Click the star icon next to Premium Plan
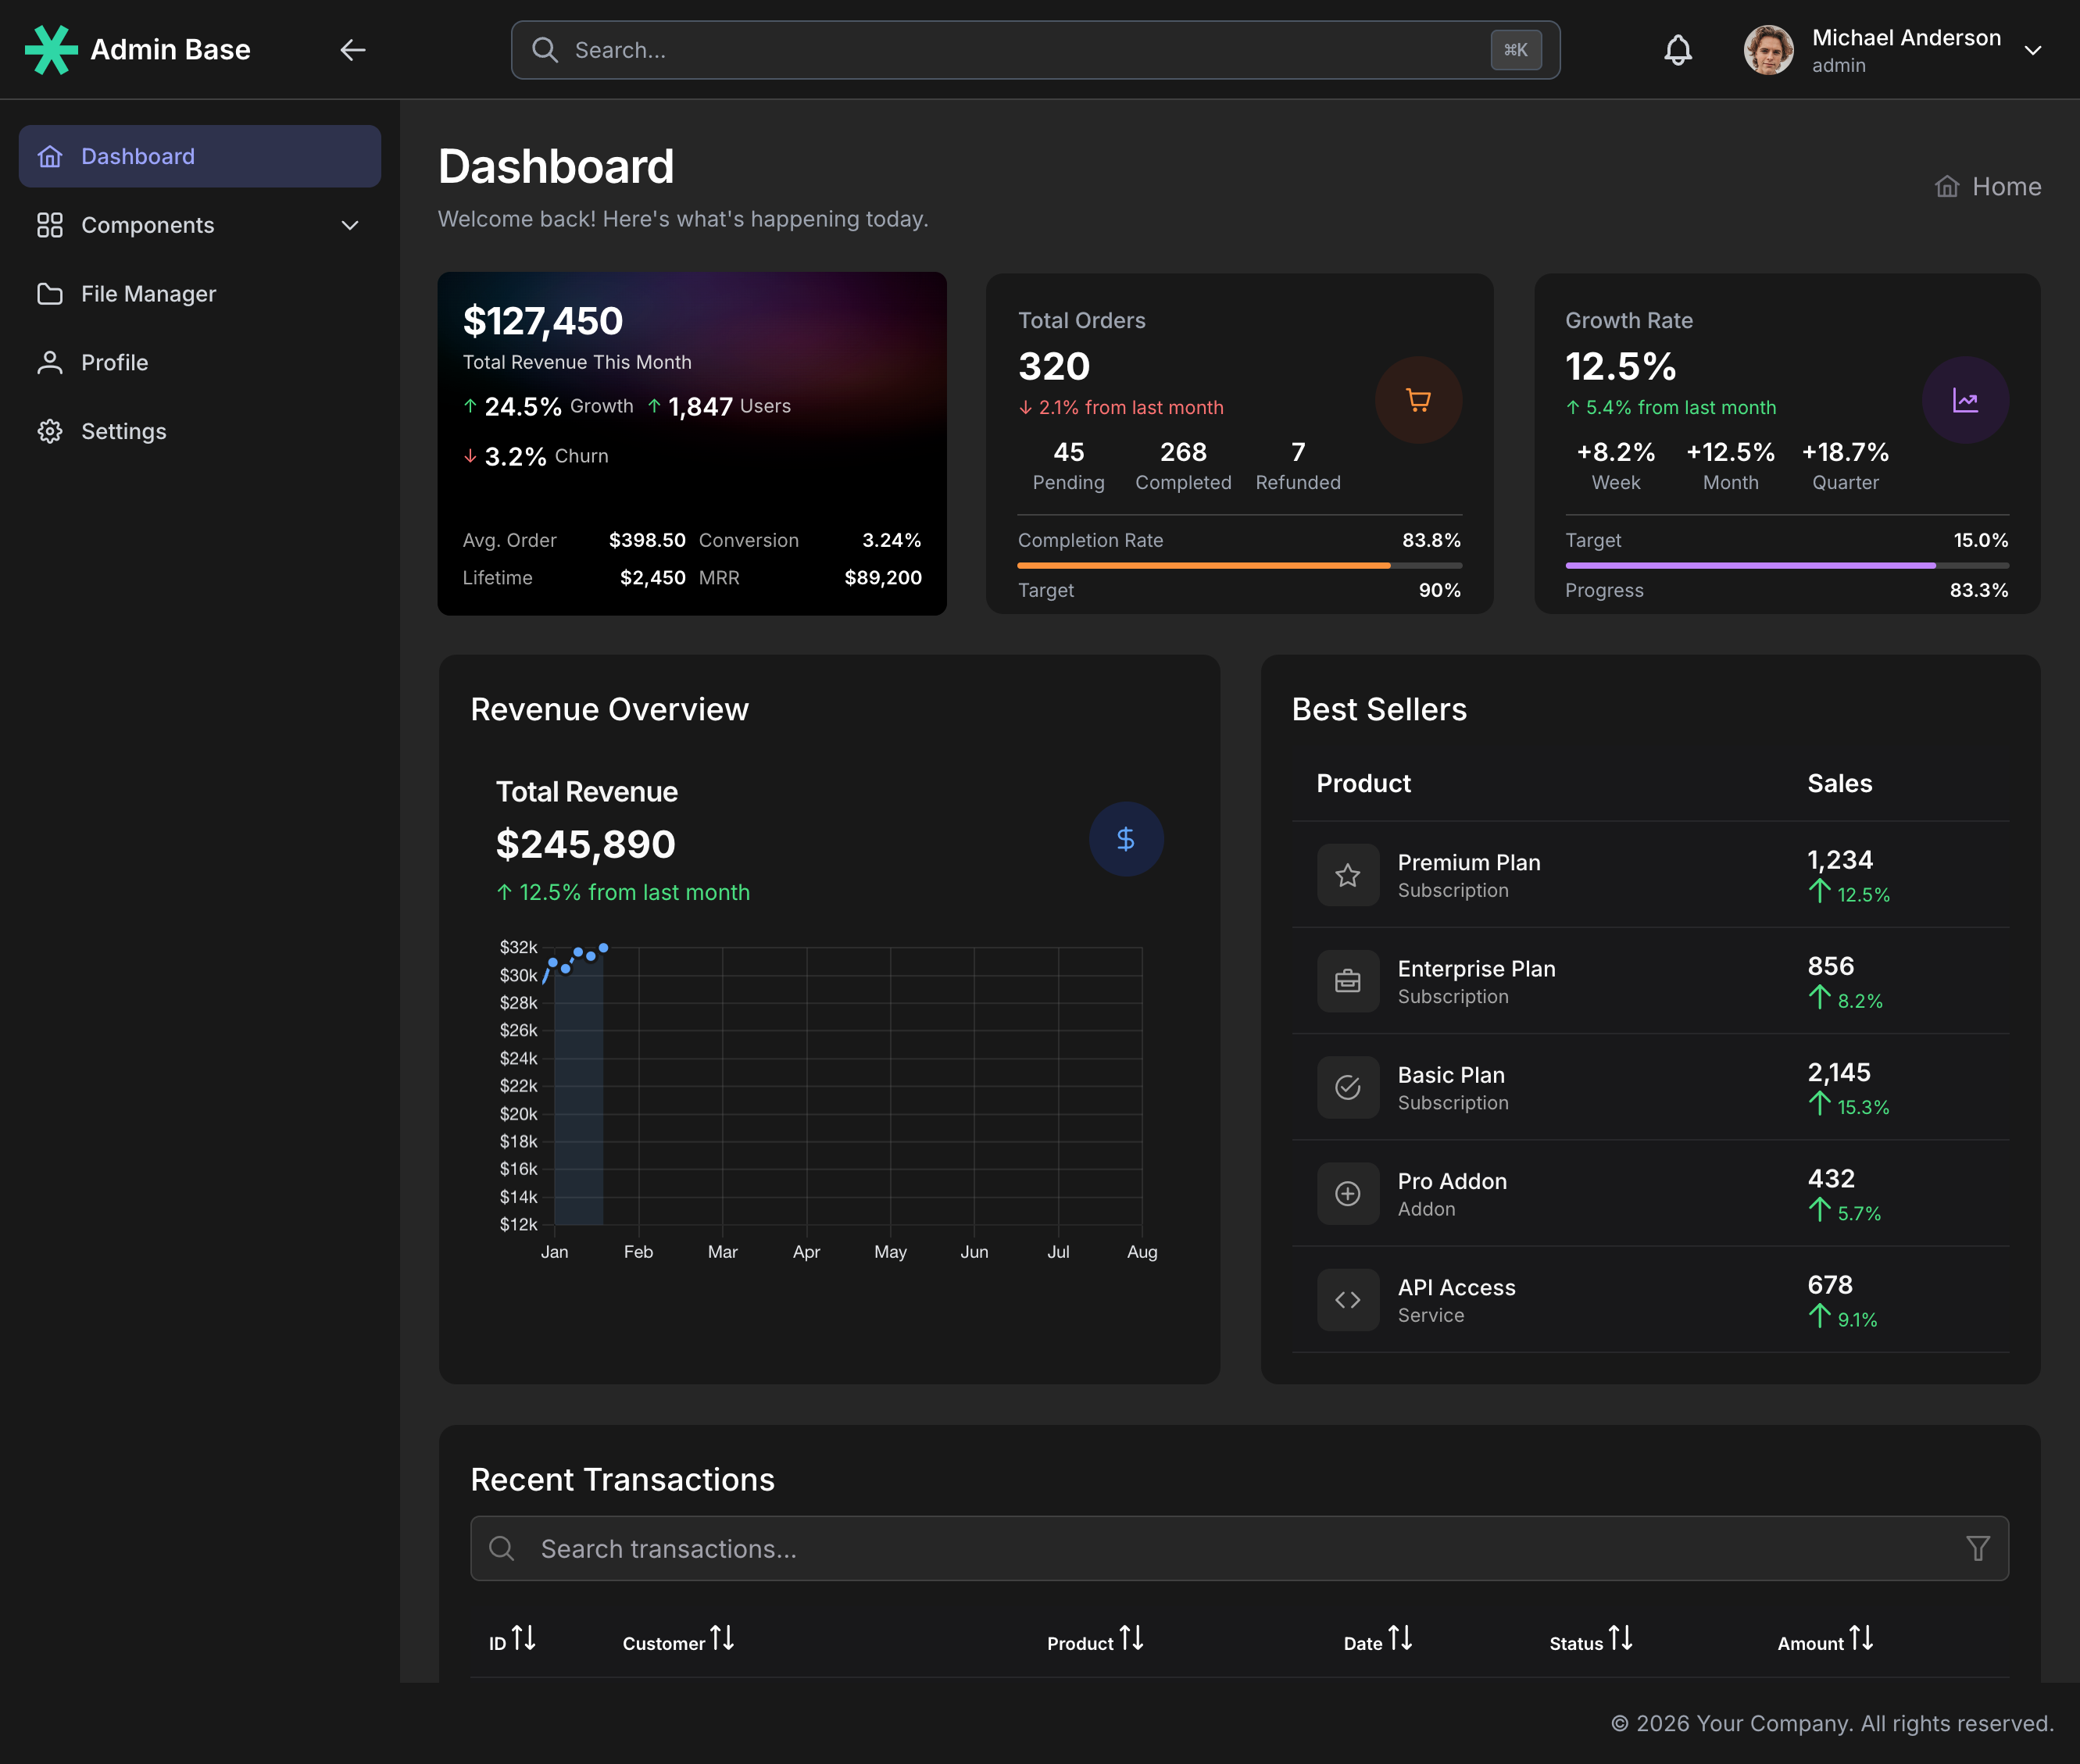Screen dimensions: 2080x1764 tap(1348, 875)
